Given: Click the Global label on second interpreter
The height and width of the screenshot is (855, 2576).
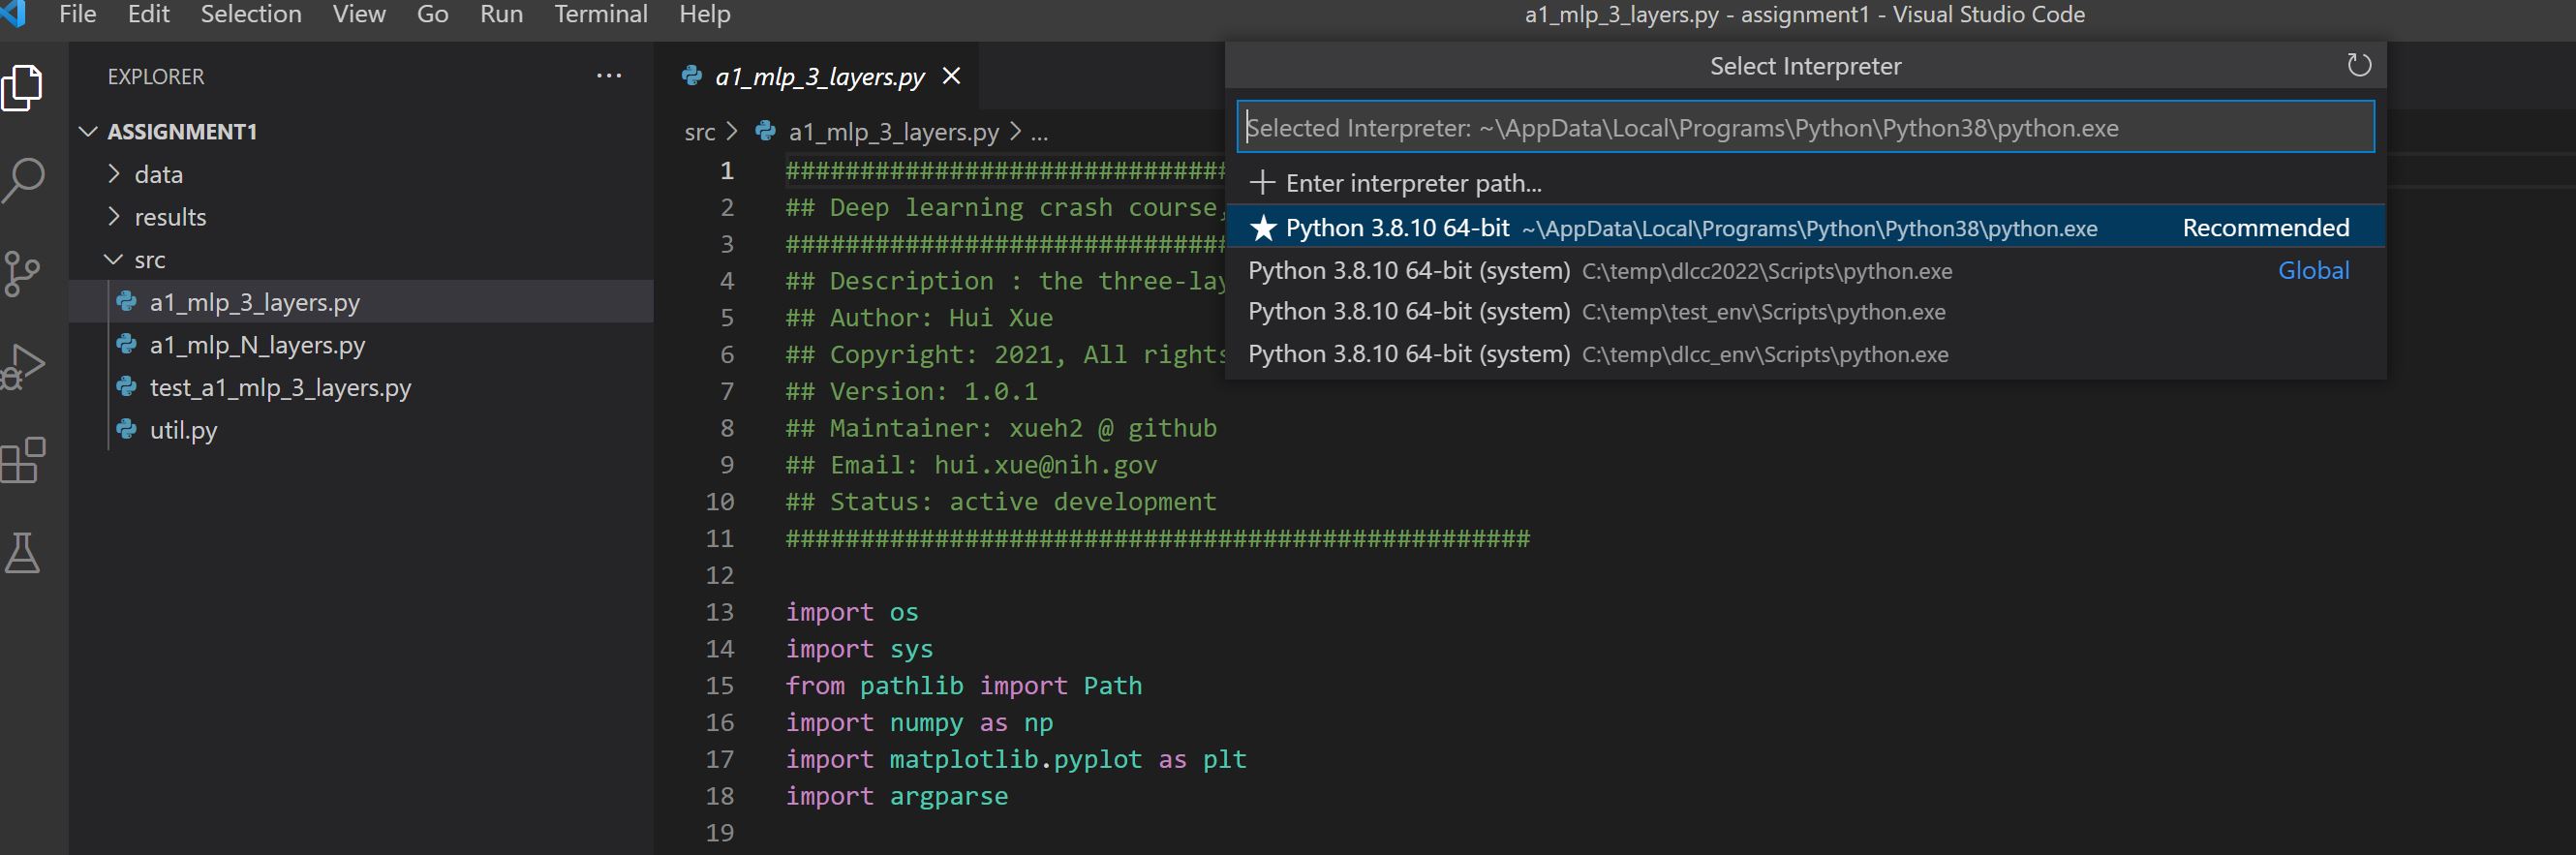Looking at the screenshot, I should [2313, 271].
